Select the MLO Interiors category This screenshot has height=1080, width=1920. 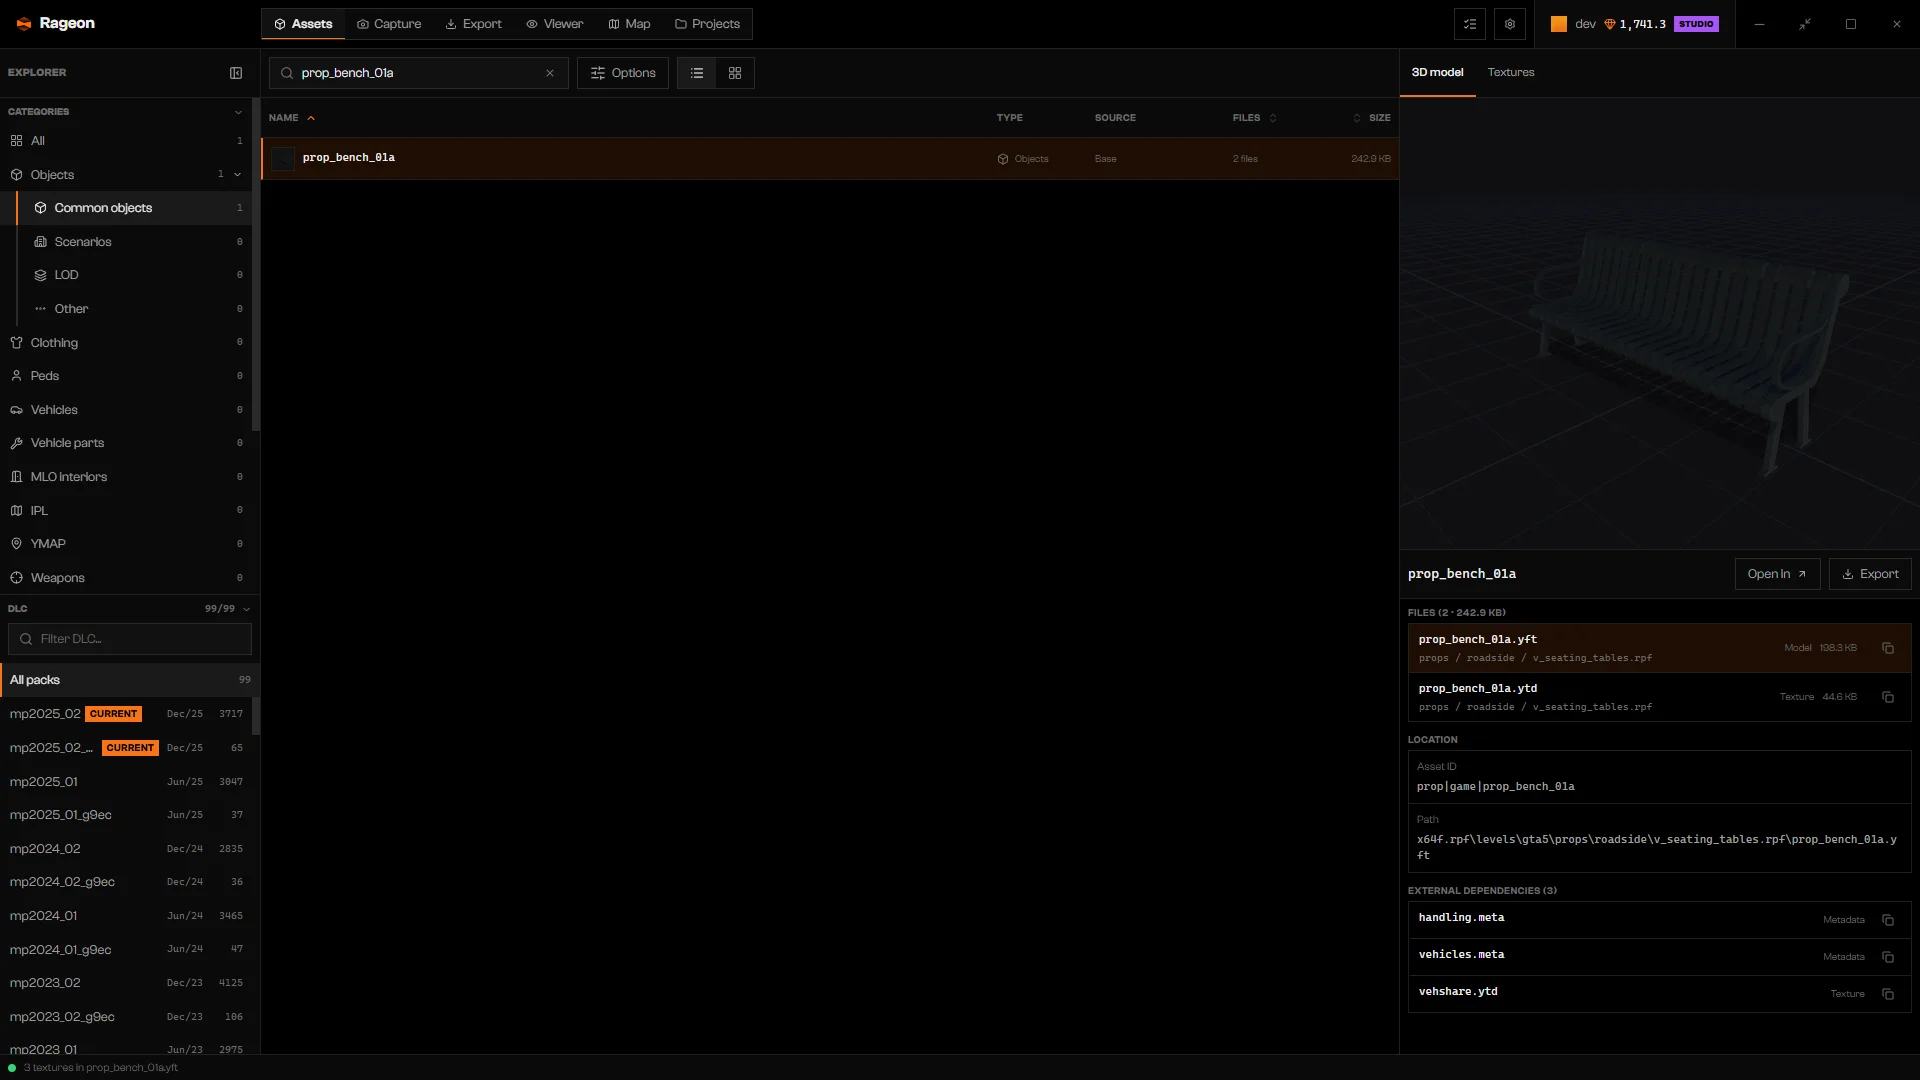coord(126,477)
